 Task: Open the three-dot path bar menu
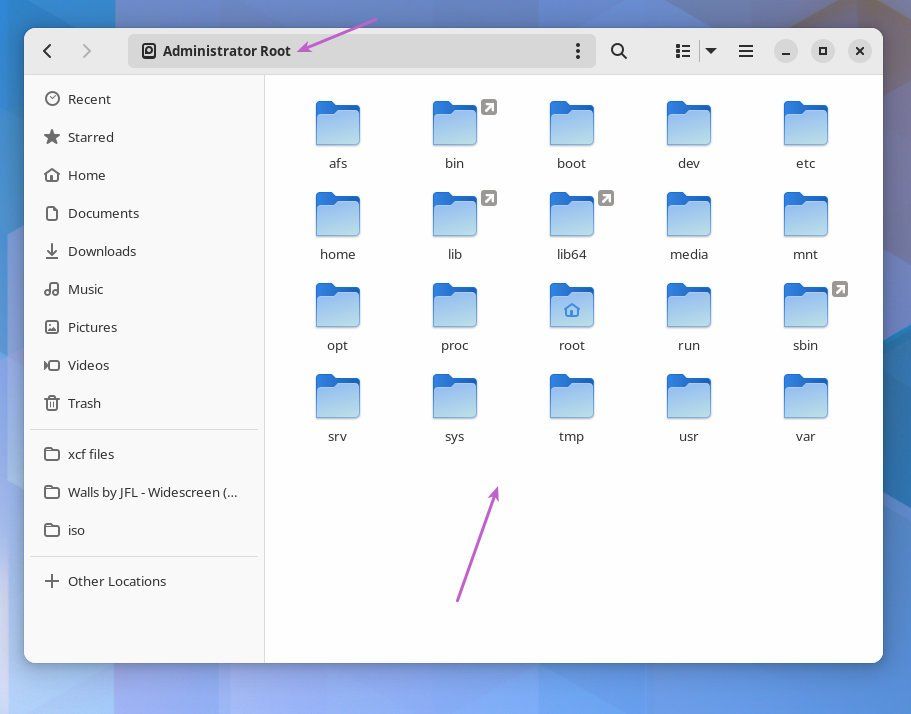point(578,51)
